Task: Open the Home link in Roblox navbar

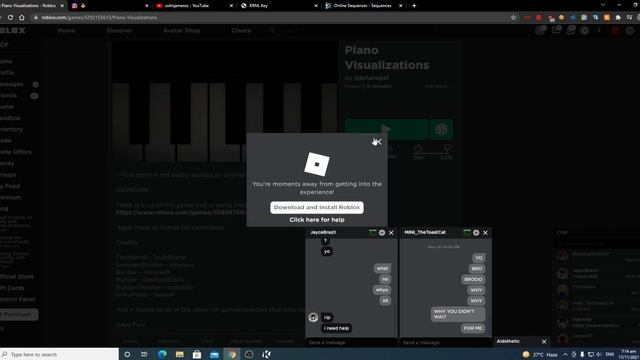Action: [x=66, y=31]
